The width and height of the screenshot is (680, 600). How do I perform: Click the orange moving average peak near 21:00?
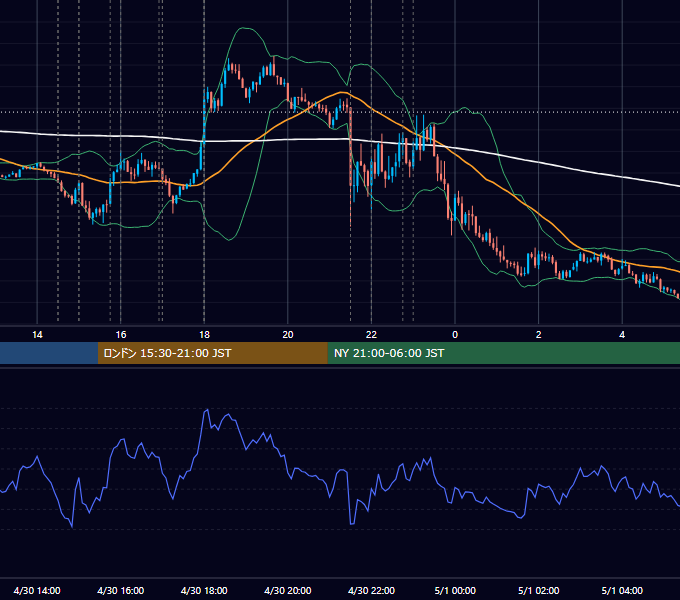[343, 93]
